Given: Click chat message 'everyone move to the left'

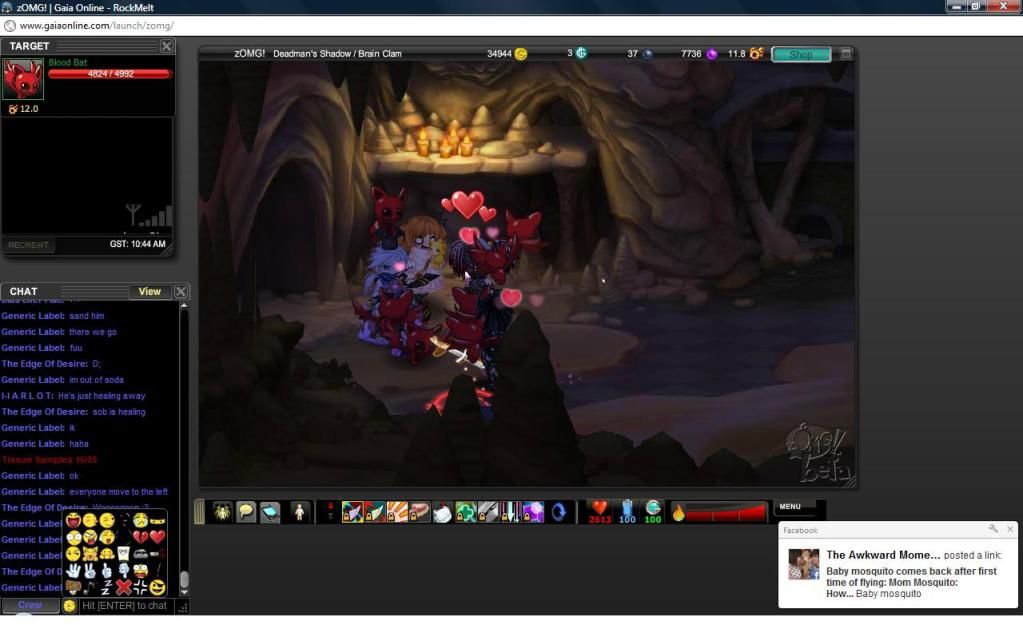Looking at the screenshot, I should click(x=118, y=492).
